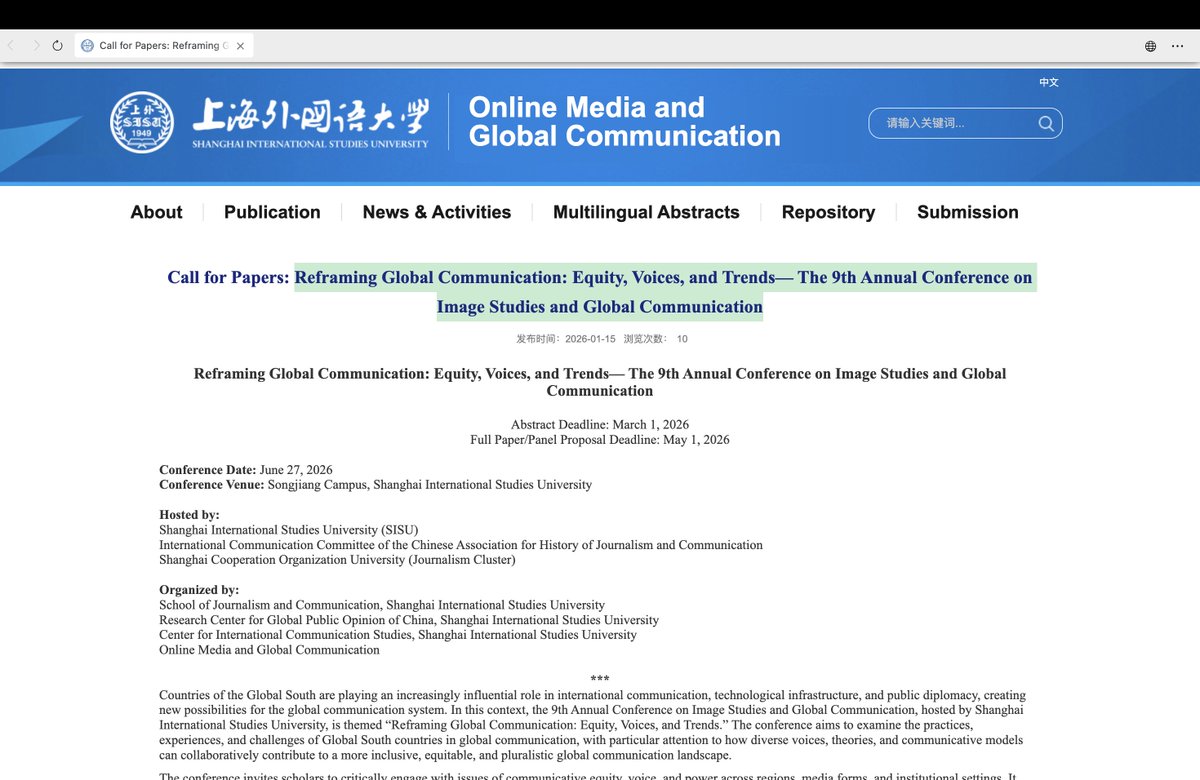This screenshot has height=780, width=1200.
Task: Close the Call for Papers tab
Action: pyautogui.click(x=240, y=46)
